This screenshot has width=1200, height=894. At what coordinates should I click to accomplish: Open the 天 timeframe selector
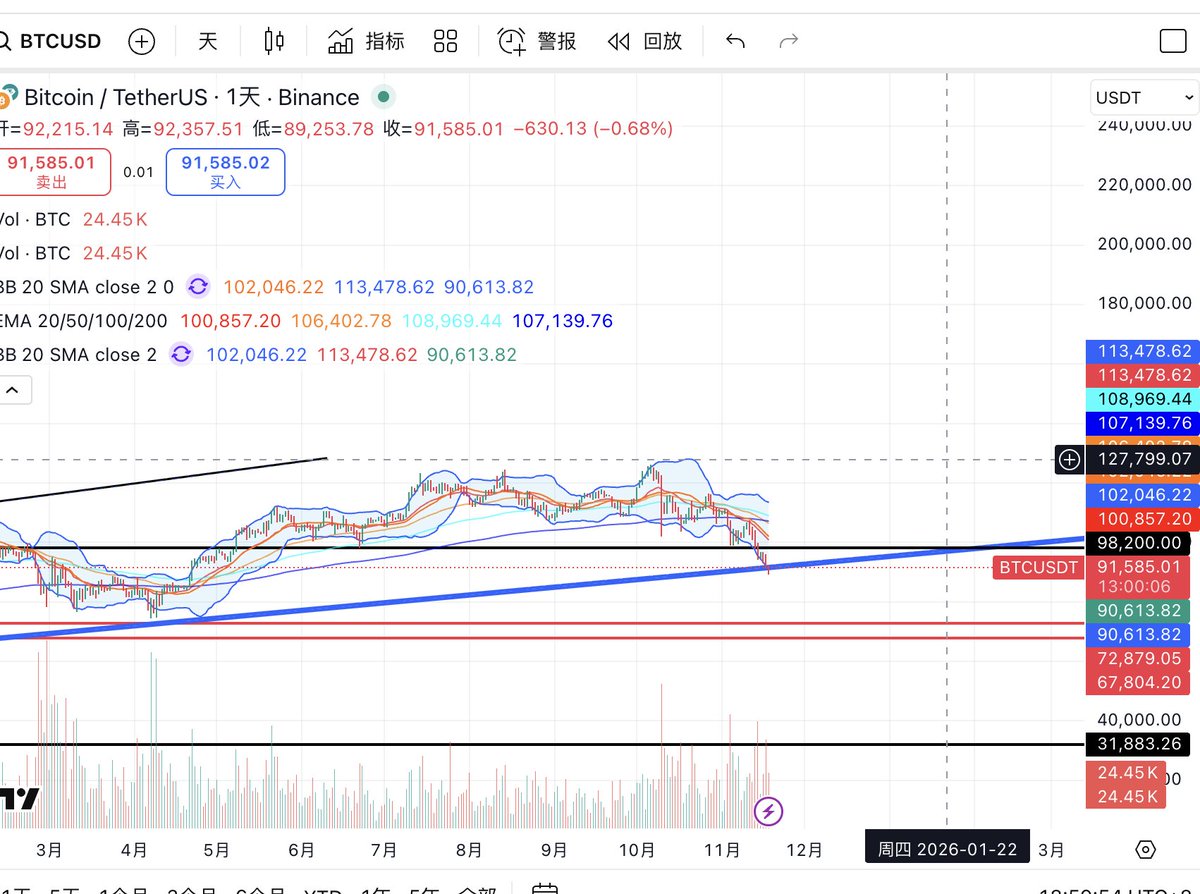(207, 41)
